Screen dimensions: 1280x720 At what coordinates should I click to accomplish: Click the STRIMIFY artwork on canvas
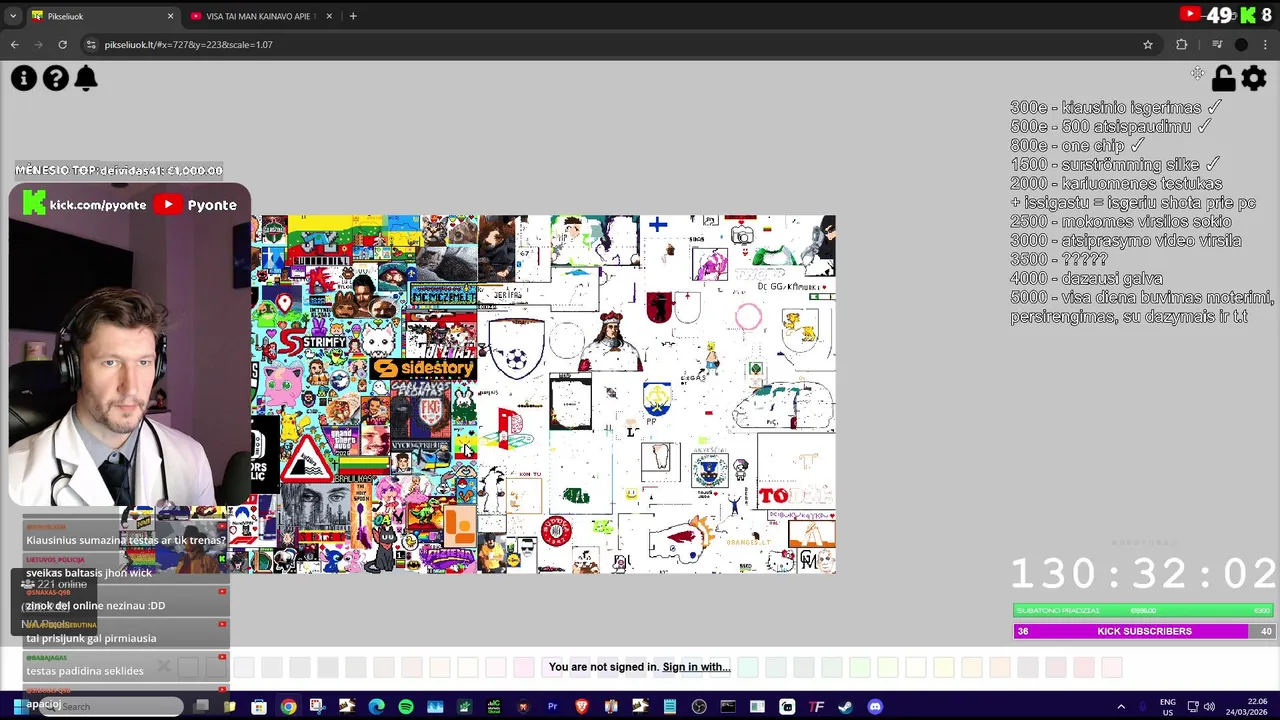click(x=313, y=342)
